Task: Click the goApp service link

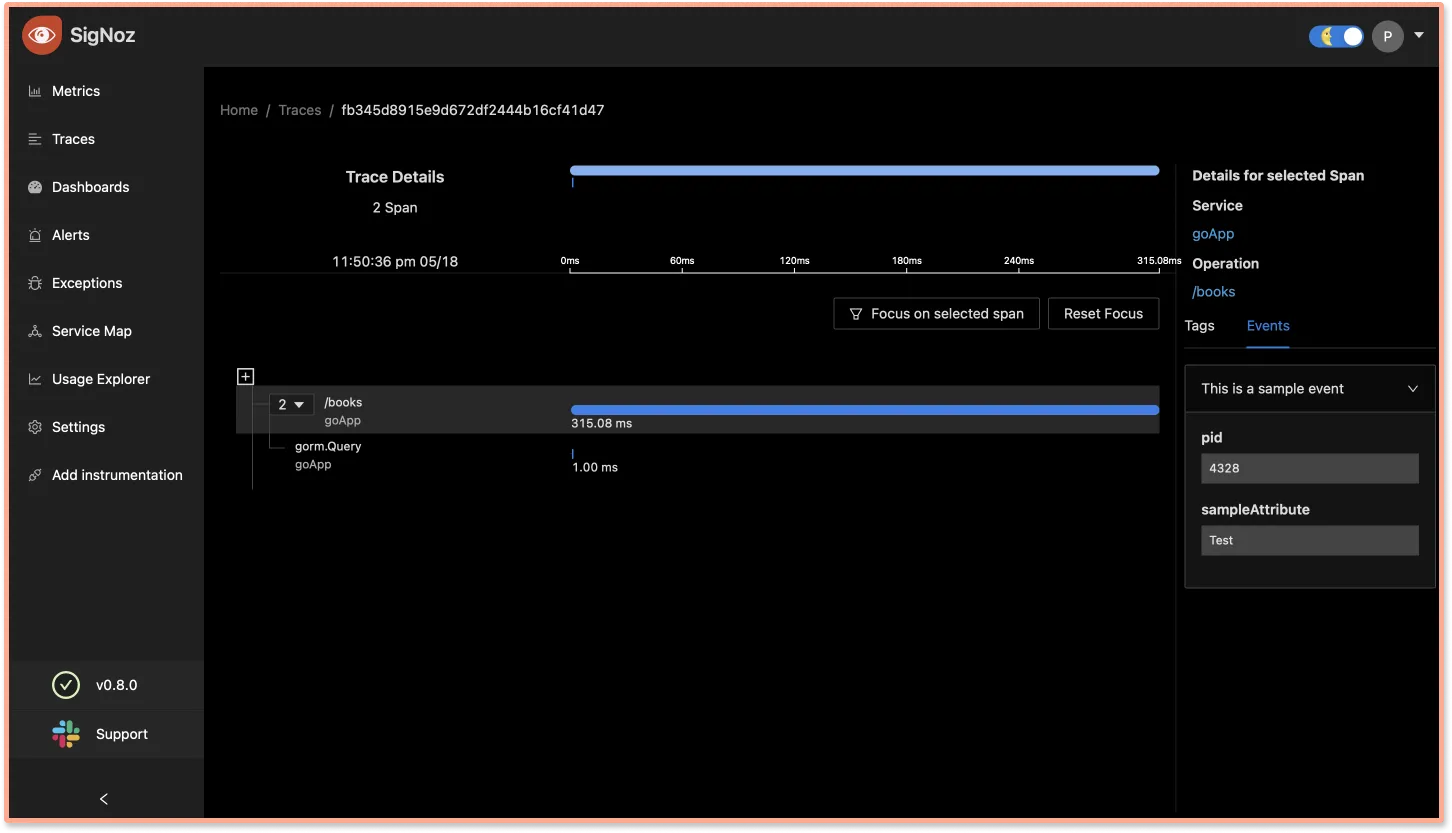Action: tap(1213, 234)
